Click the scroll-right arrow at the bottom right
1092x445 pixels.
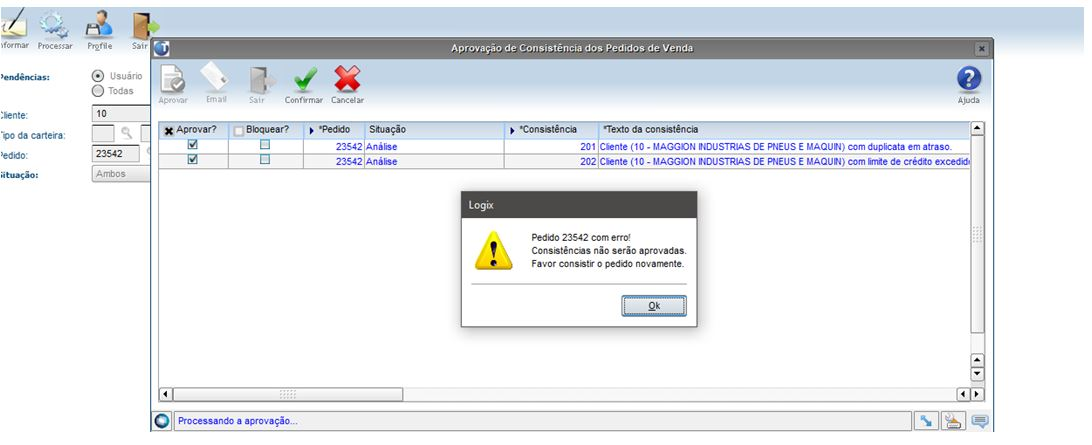[976, 394]
